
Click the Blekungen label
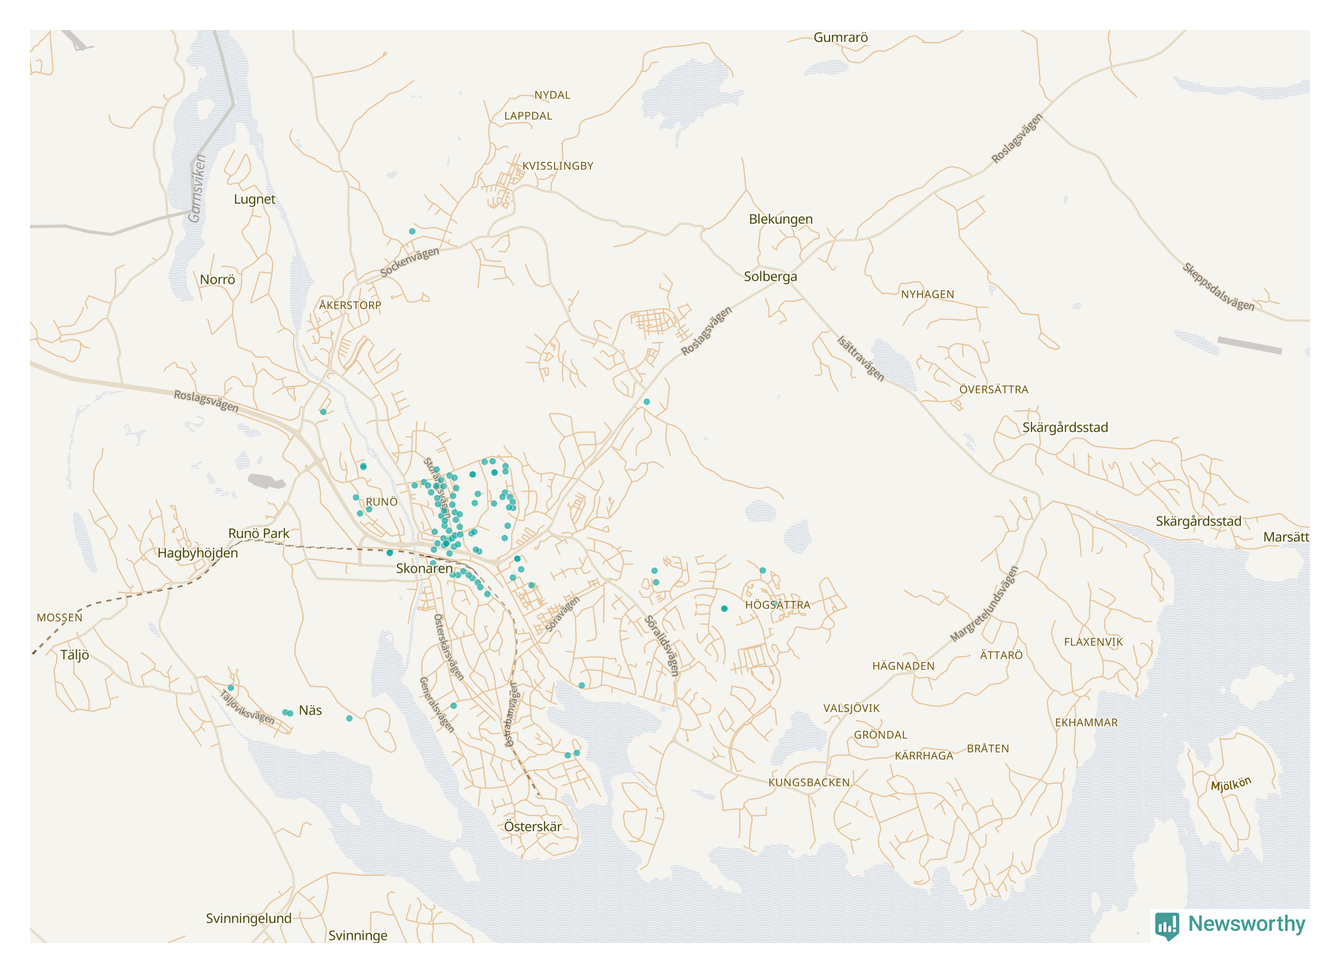(780, 219)
